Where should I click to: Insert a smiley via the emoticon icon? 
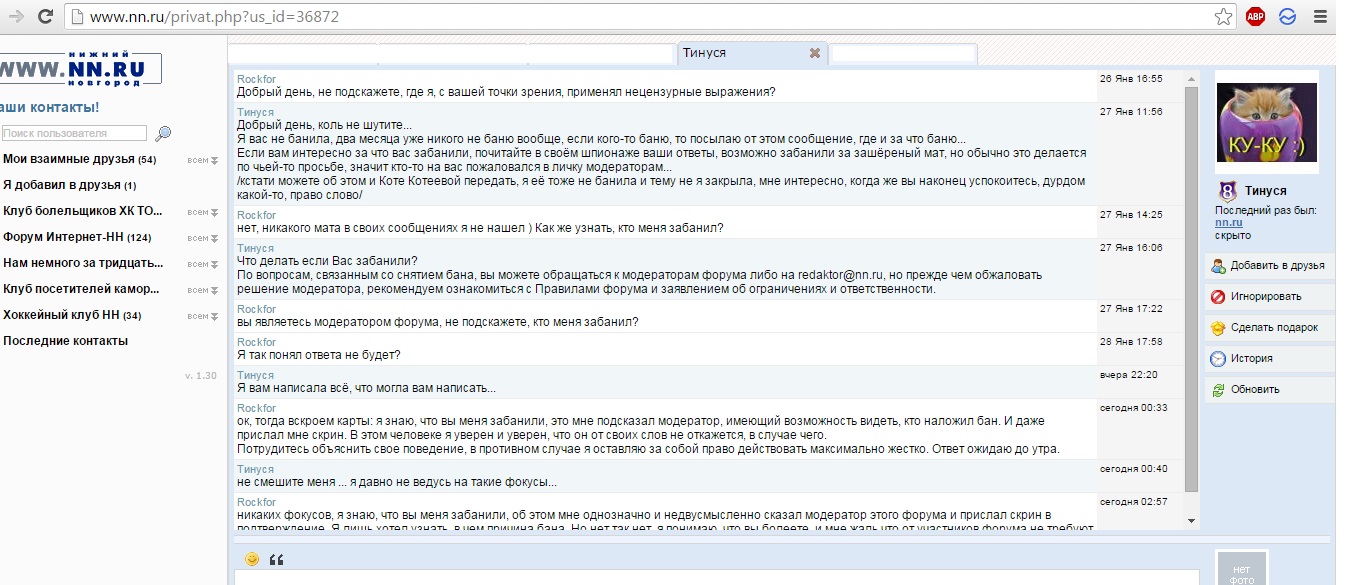252,559
